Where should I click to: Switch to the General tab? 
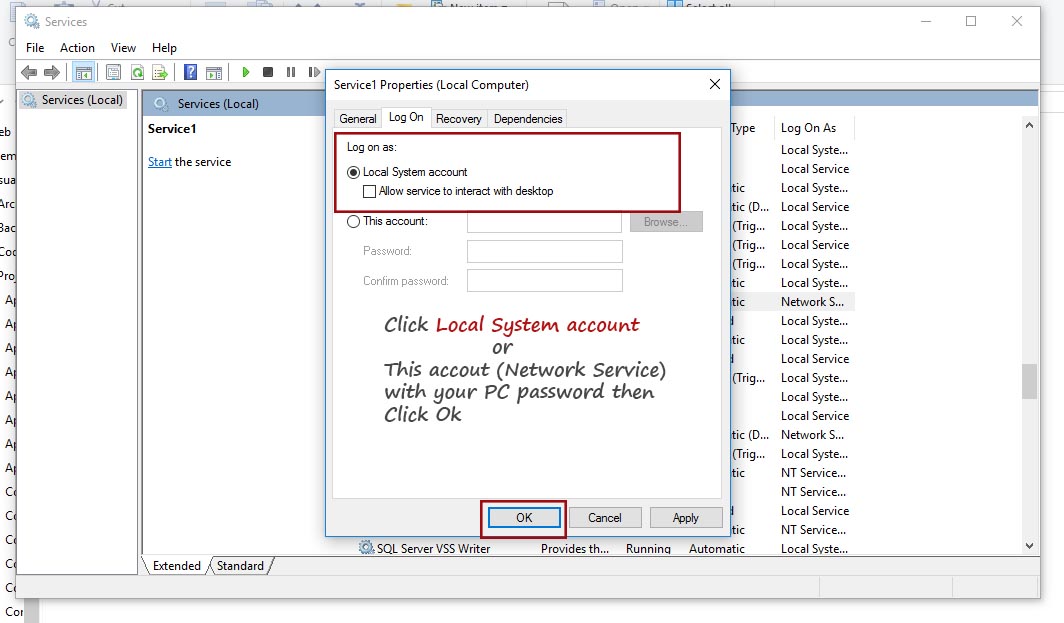point(358,119)
